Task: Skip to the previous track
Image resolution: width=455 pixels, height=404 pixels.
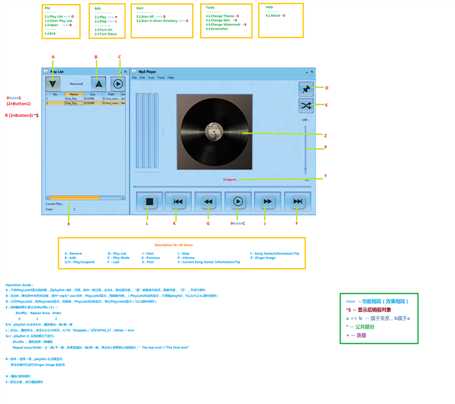Action: 178,201
